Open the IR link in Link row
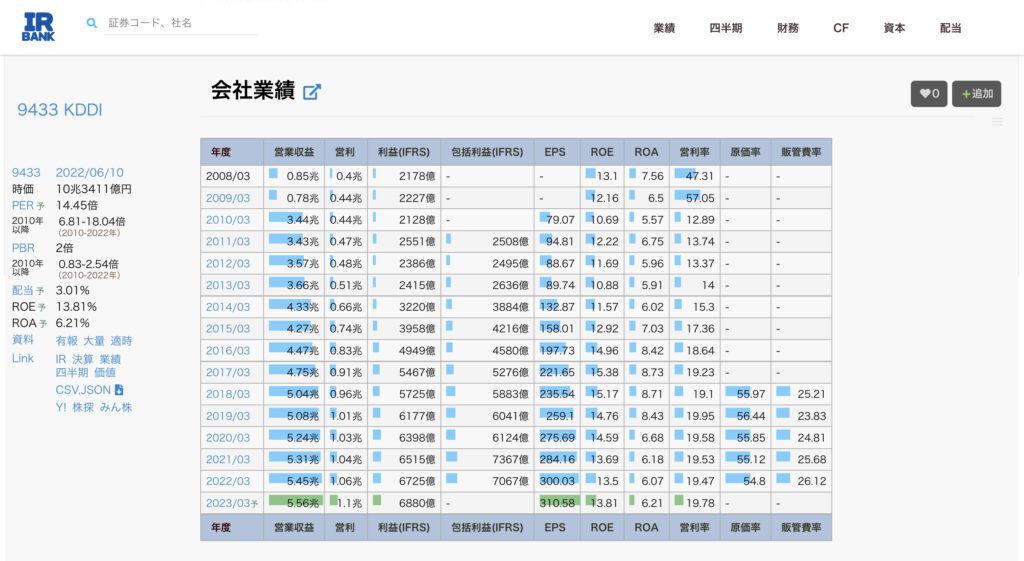 (x=61, y=359)
